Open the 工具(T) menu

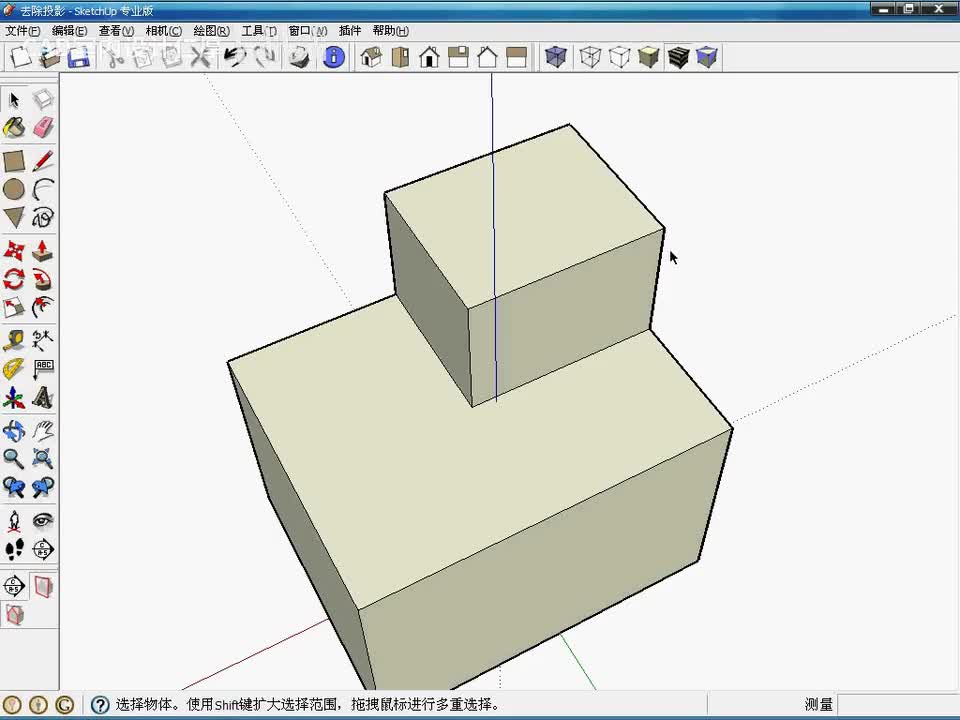click(259, 31)
